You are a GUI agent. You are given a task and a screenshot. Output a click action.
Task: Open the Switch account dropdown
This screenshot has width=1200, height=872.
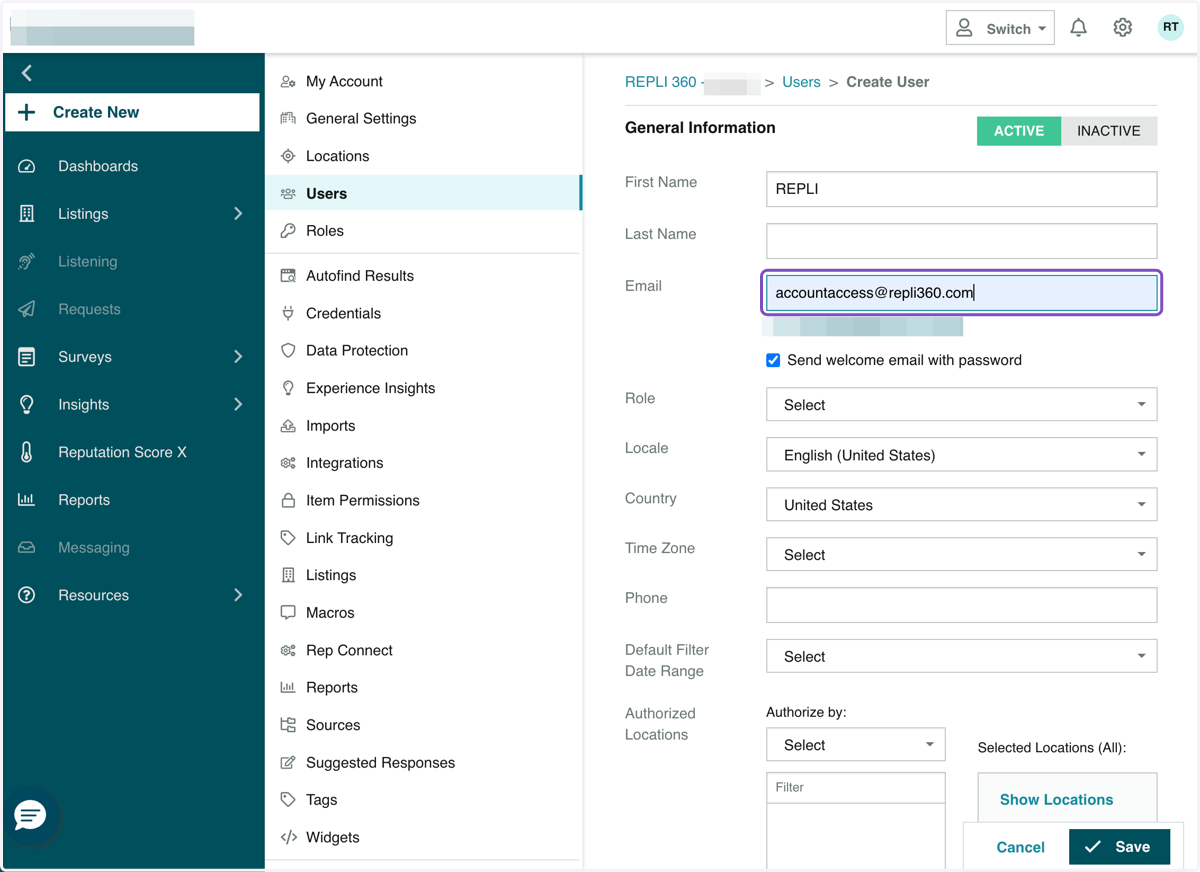pos(1000,28)
